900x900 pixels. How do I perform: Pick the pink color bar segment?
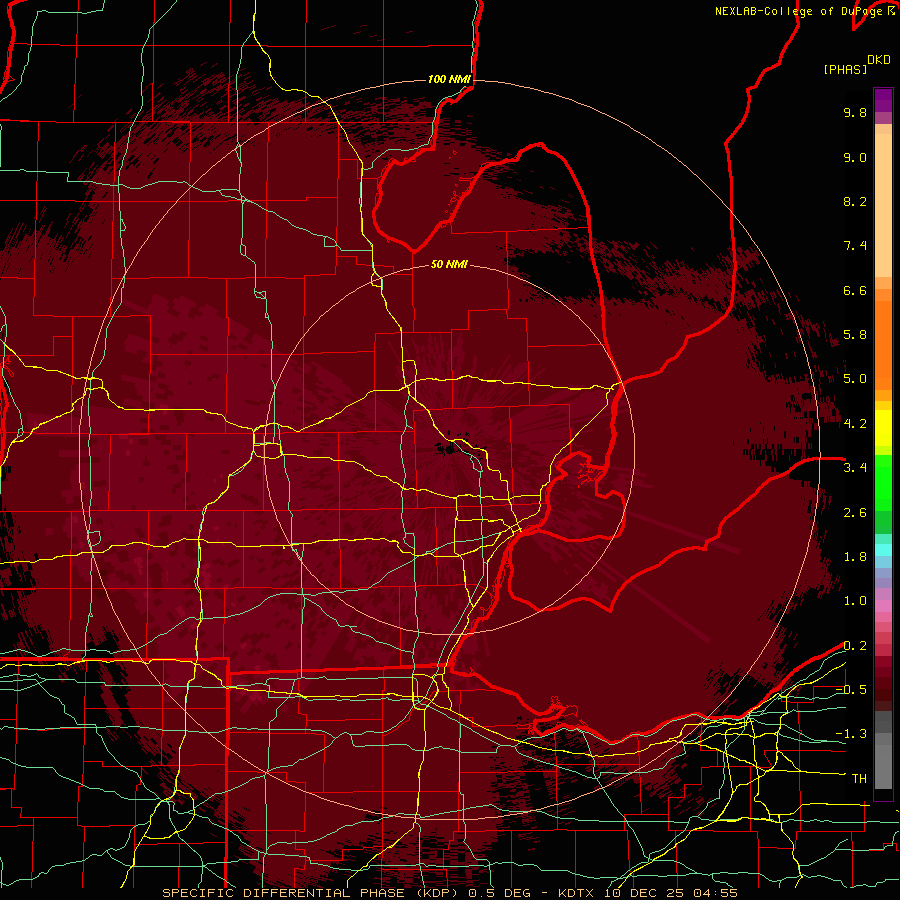[x=883, y=606]
